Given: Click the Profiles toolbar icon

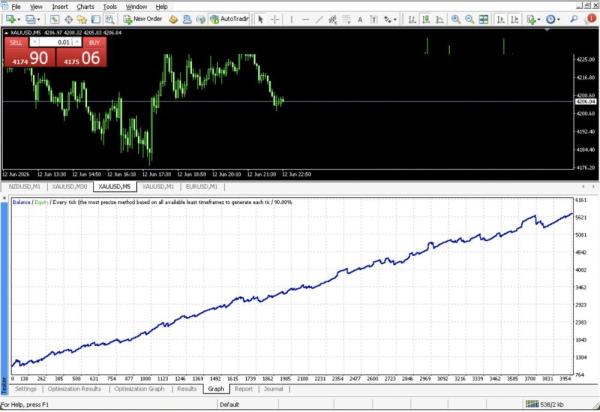Looking at the screenshot, I should click(30, 19).
